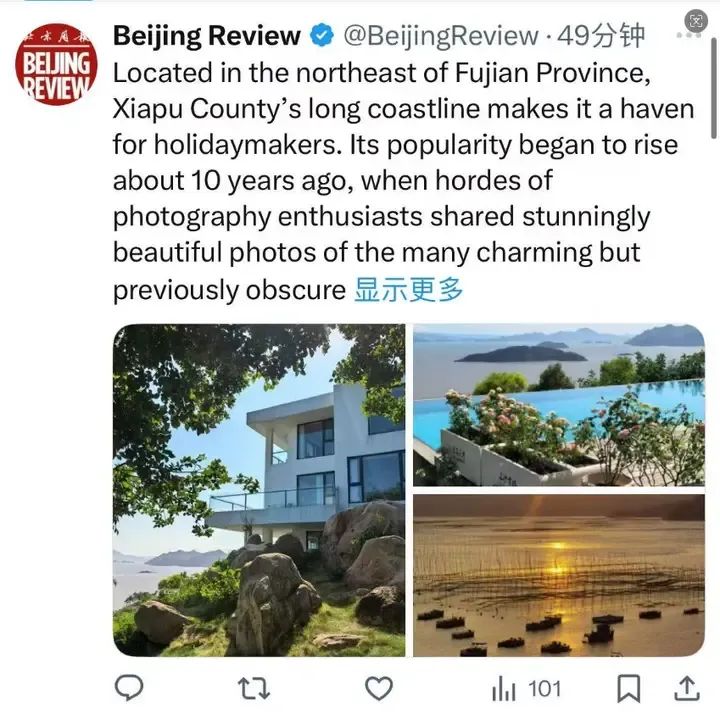View the infinity pool with roses photo
This screenshot has height=728, width=720.
559,405
